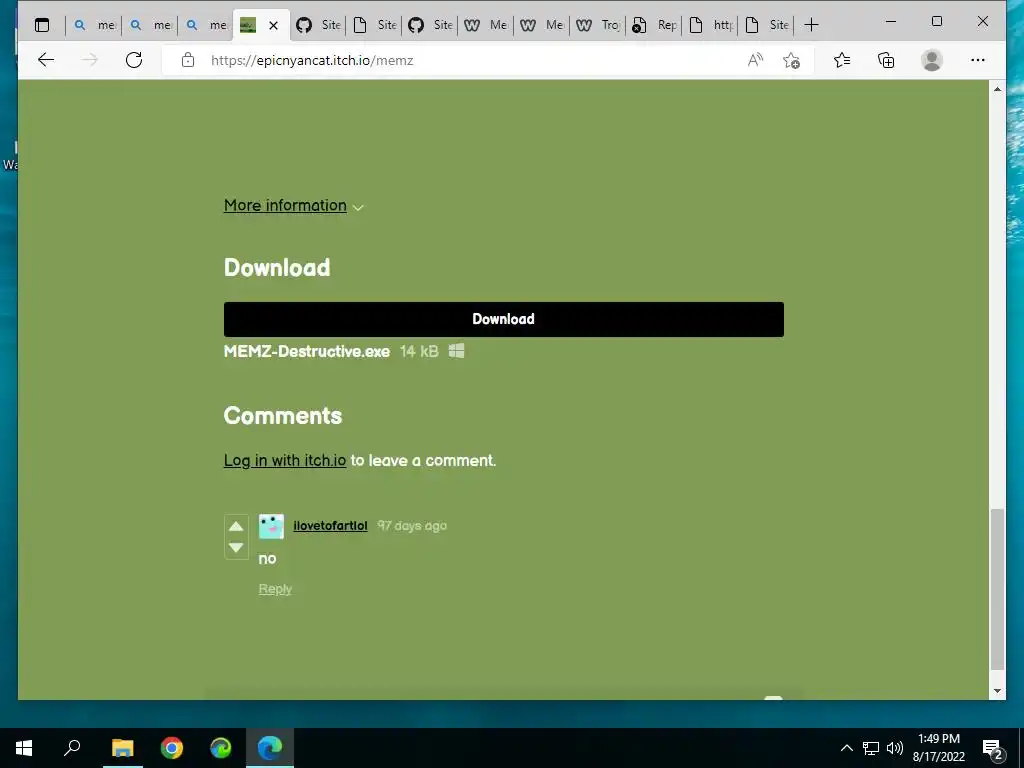Add this page to favorites

tap(792, 60)
